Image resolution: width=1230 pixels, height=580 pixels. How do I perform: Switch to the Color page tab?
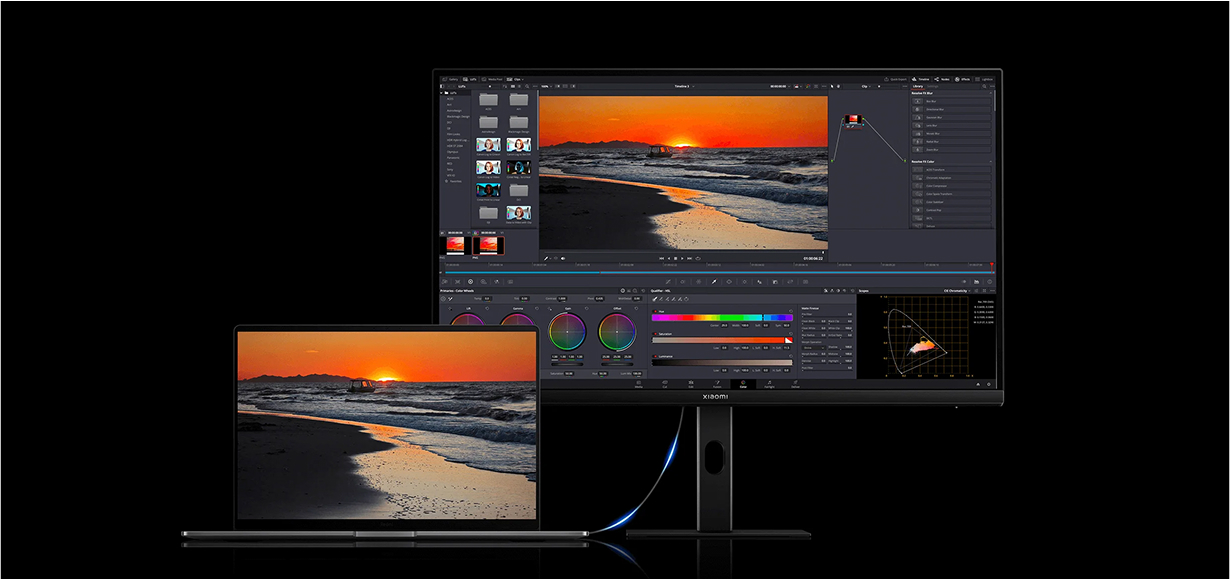pyautogui.click(x=743, y=383)
